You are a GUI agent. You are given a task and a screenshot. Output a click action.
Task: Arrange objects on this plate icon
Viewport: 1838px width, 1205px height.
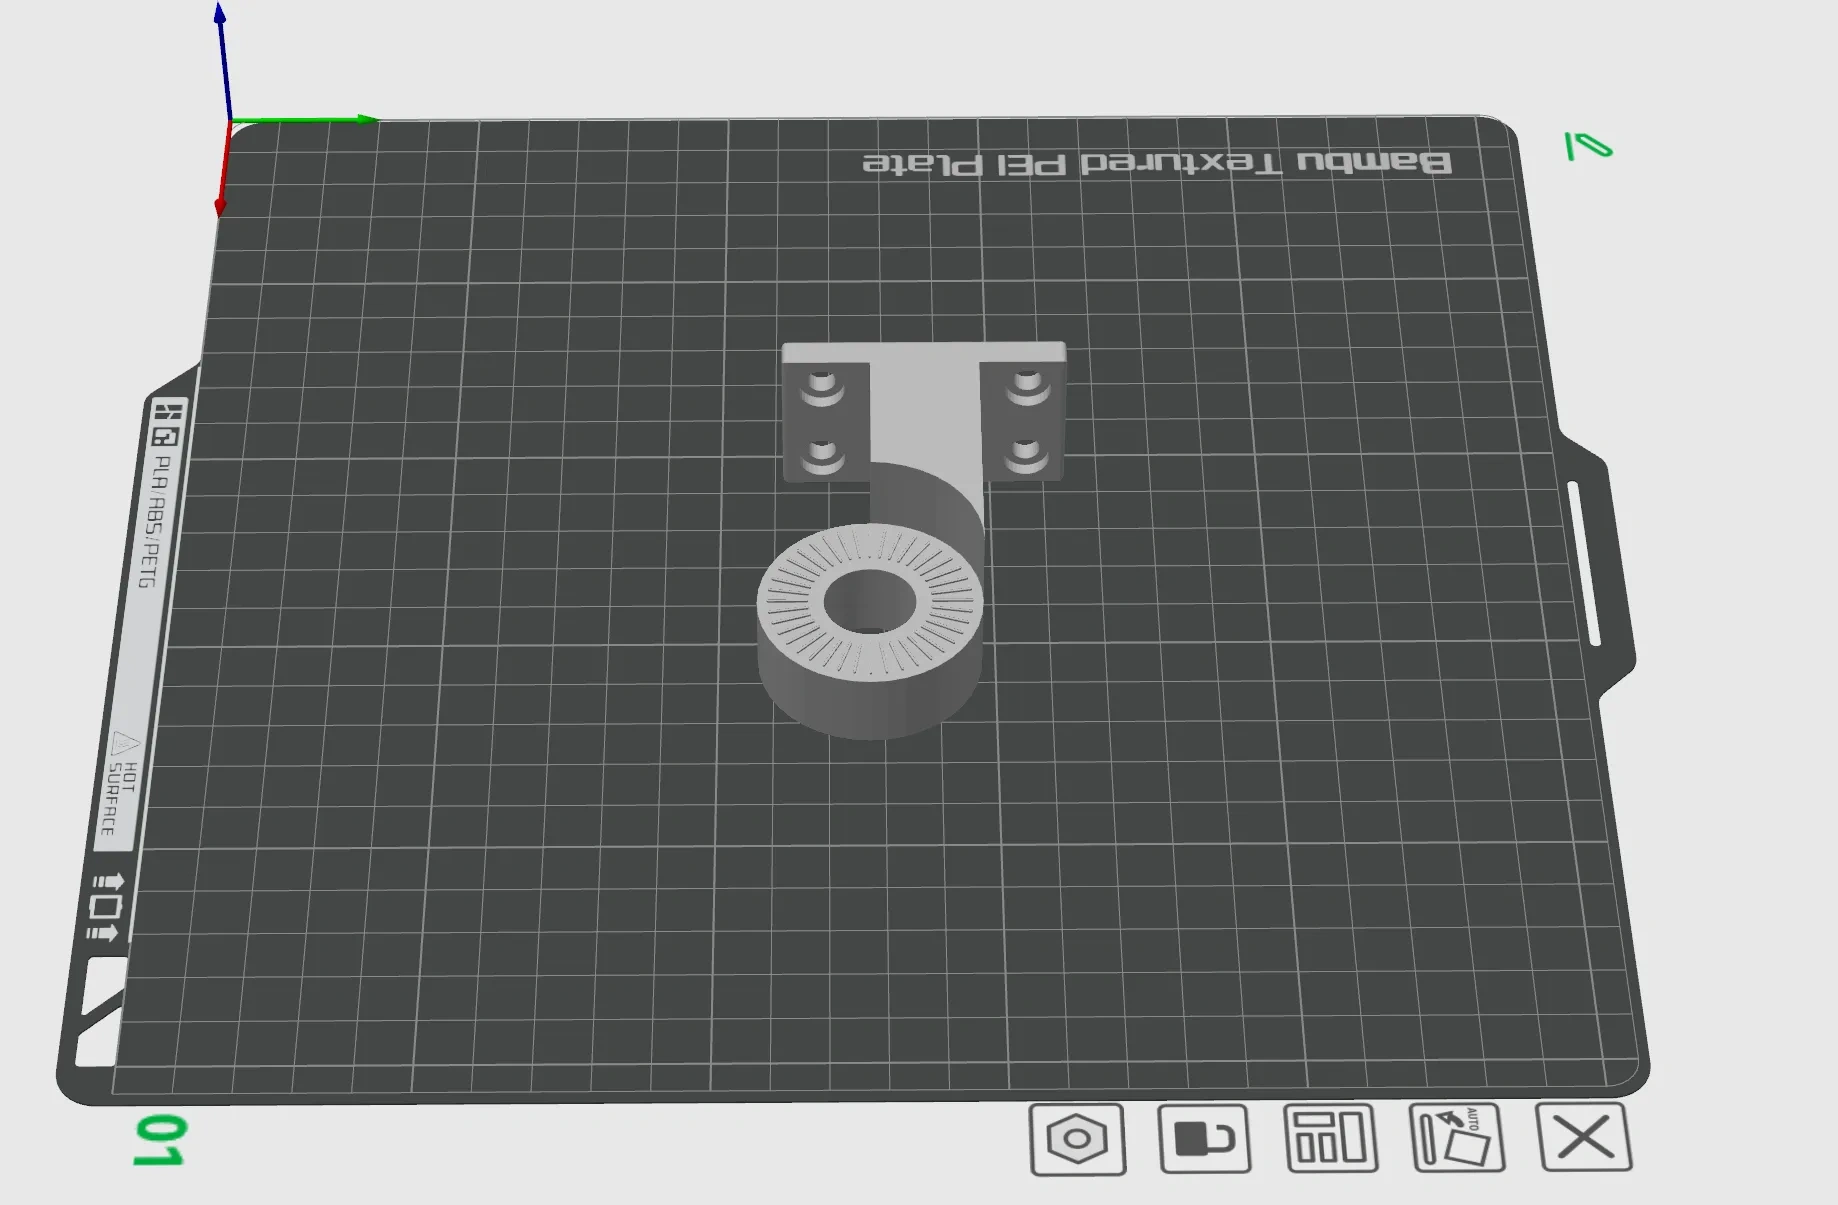1331,1138
